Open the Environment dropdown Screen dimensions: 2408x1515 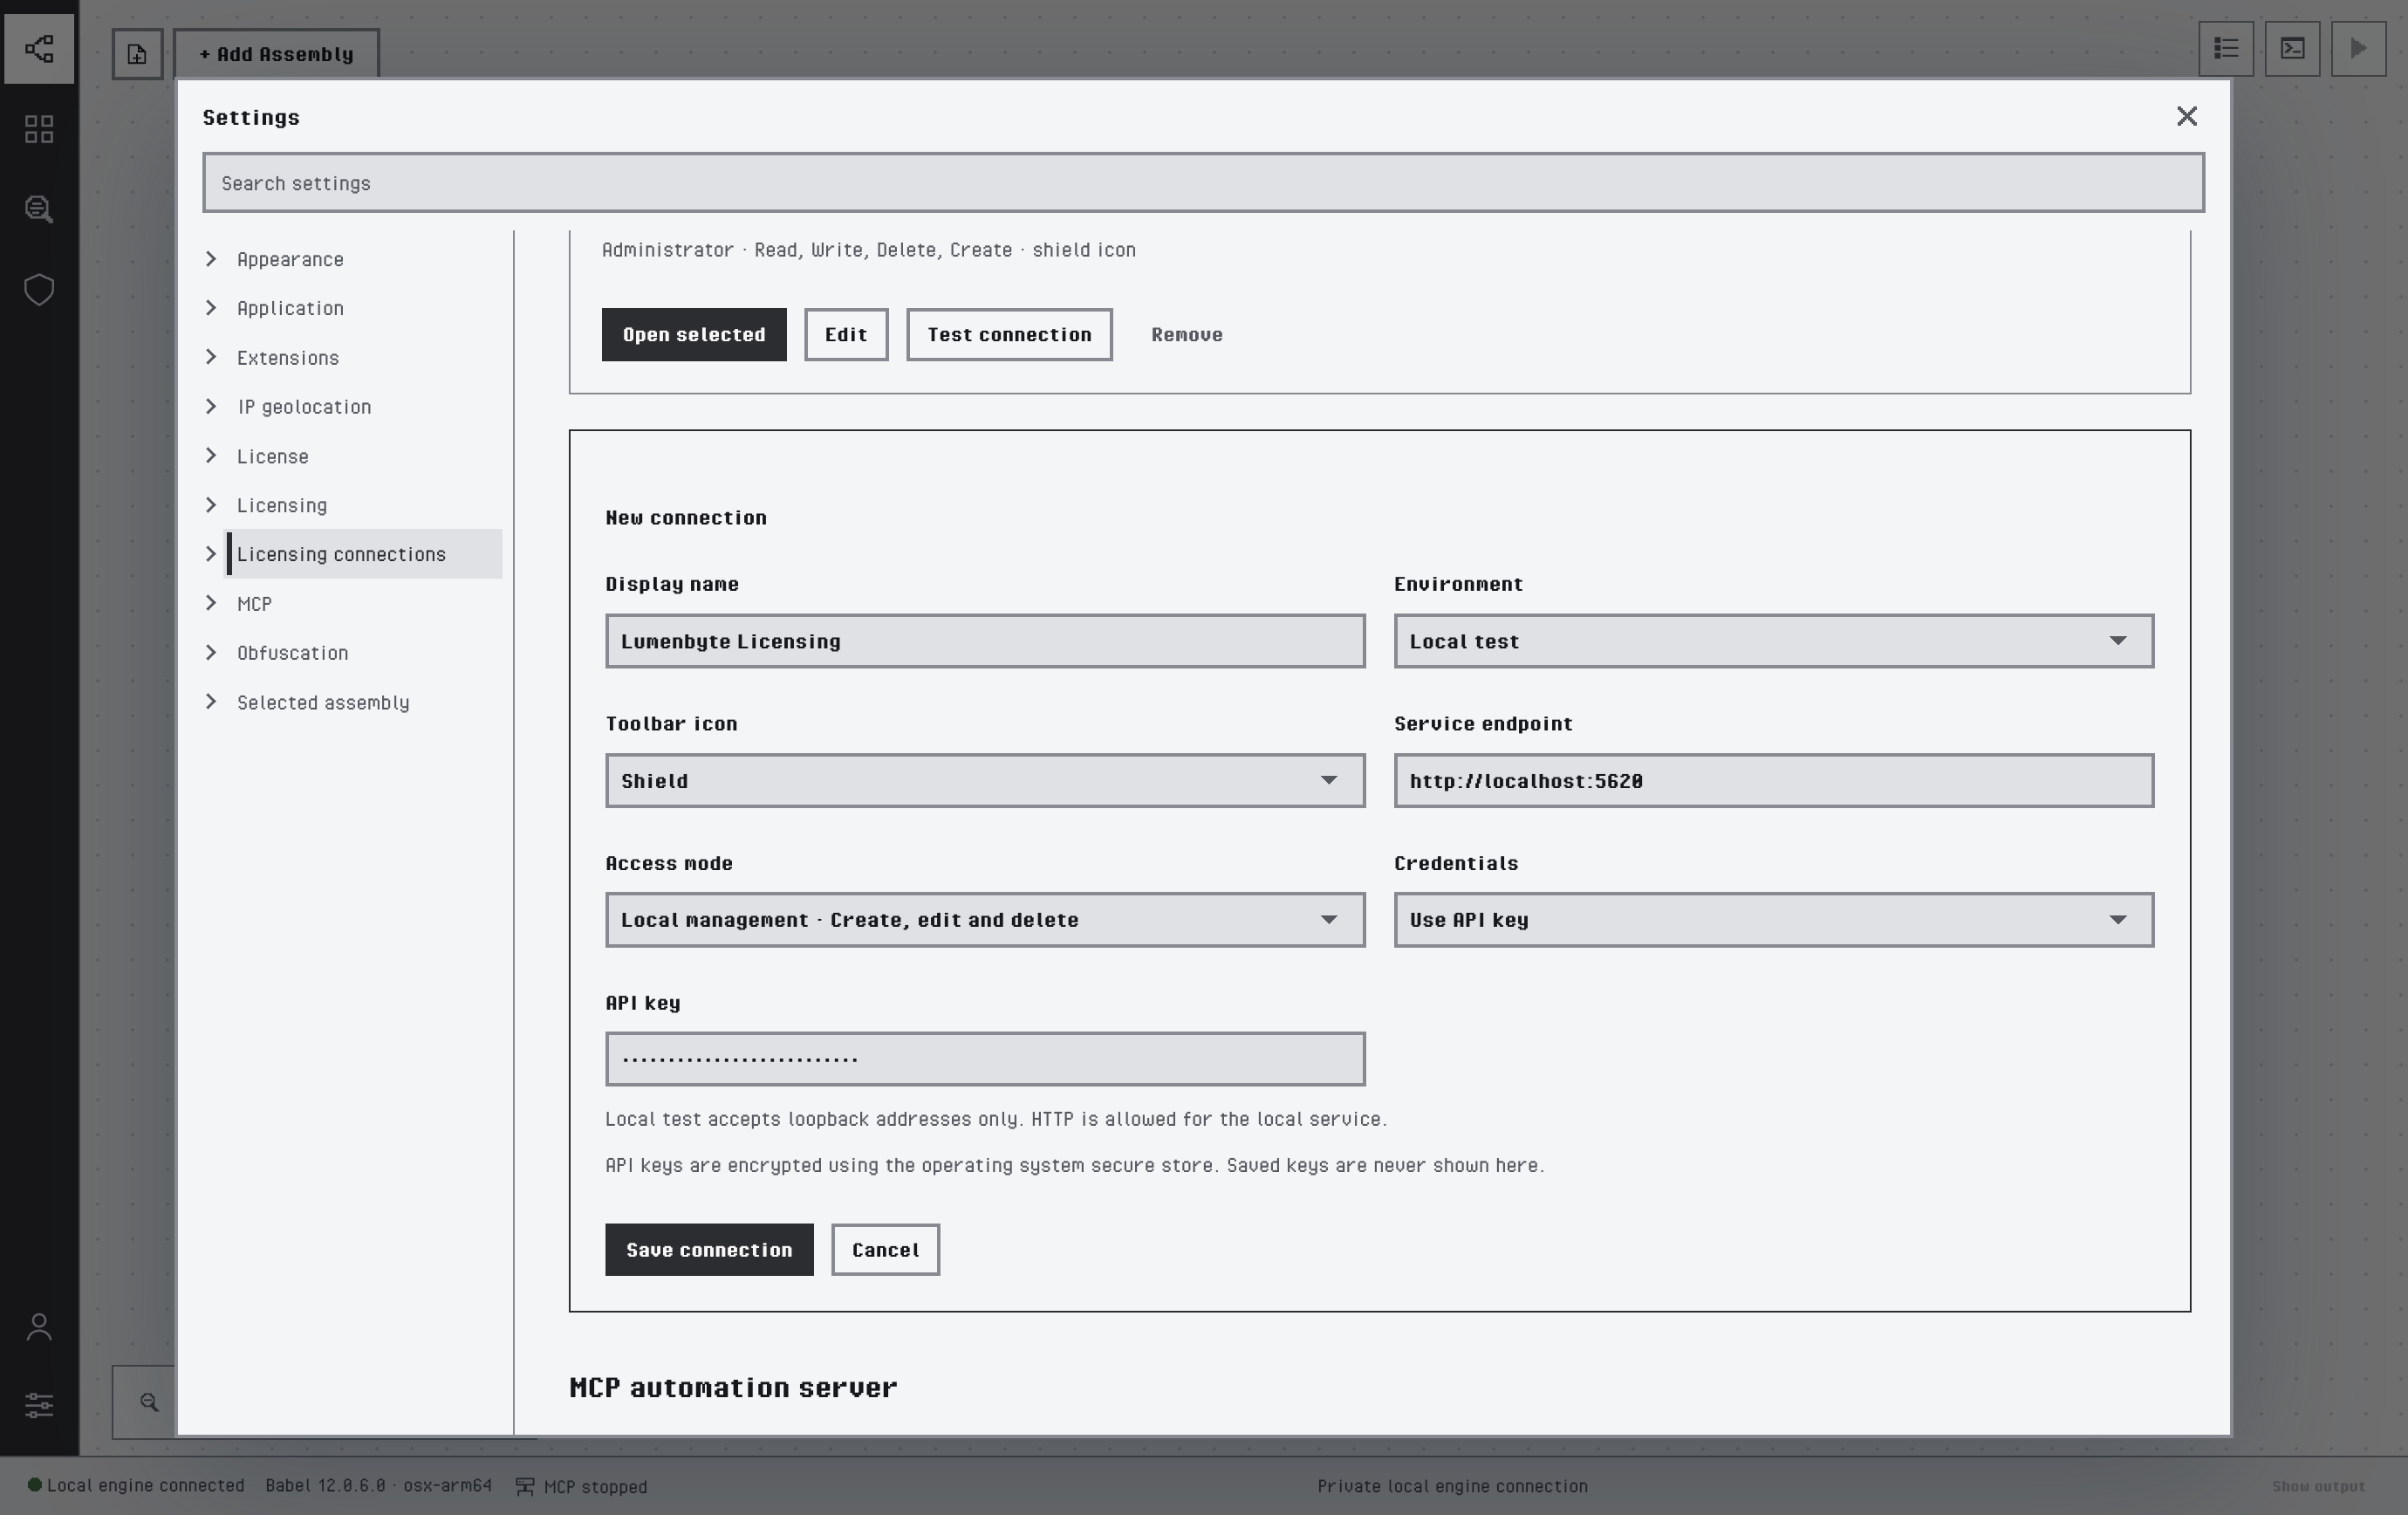click(x=1773, y=641)
